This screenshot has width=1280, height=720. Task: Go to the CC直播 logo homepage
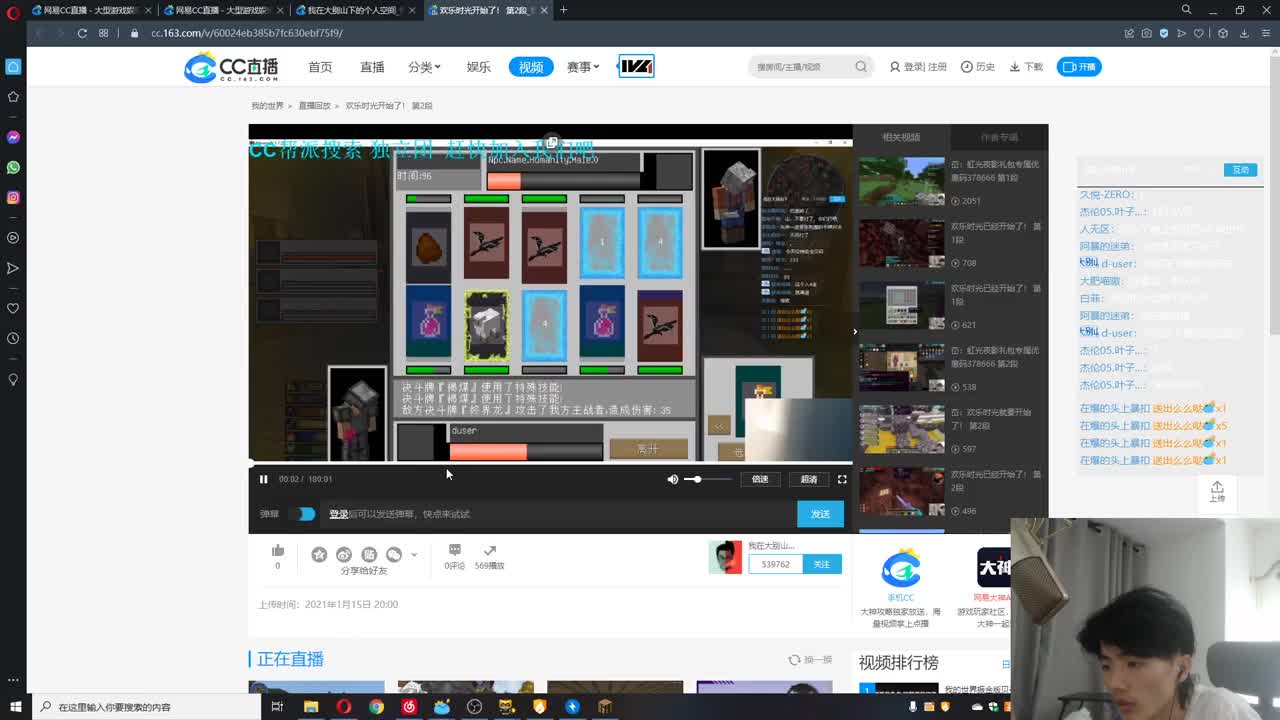pyautogui.click(x=232, y=67)
